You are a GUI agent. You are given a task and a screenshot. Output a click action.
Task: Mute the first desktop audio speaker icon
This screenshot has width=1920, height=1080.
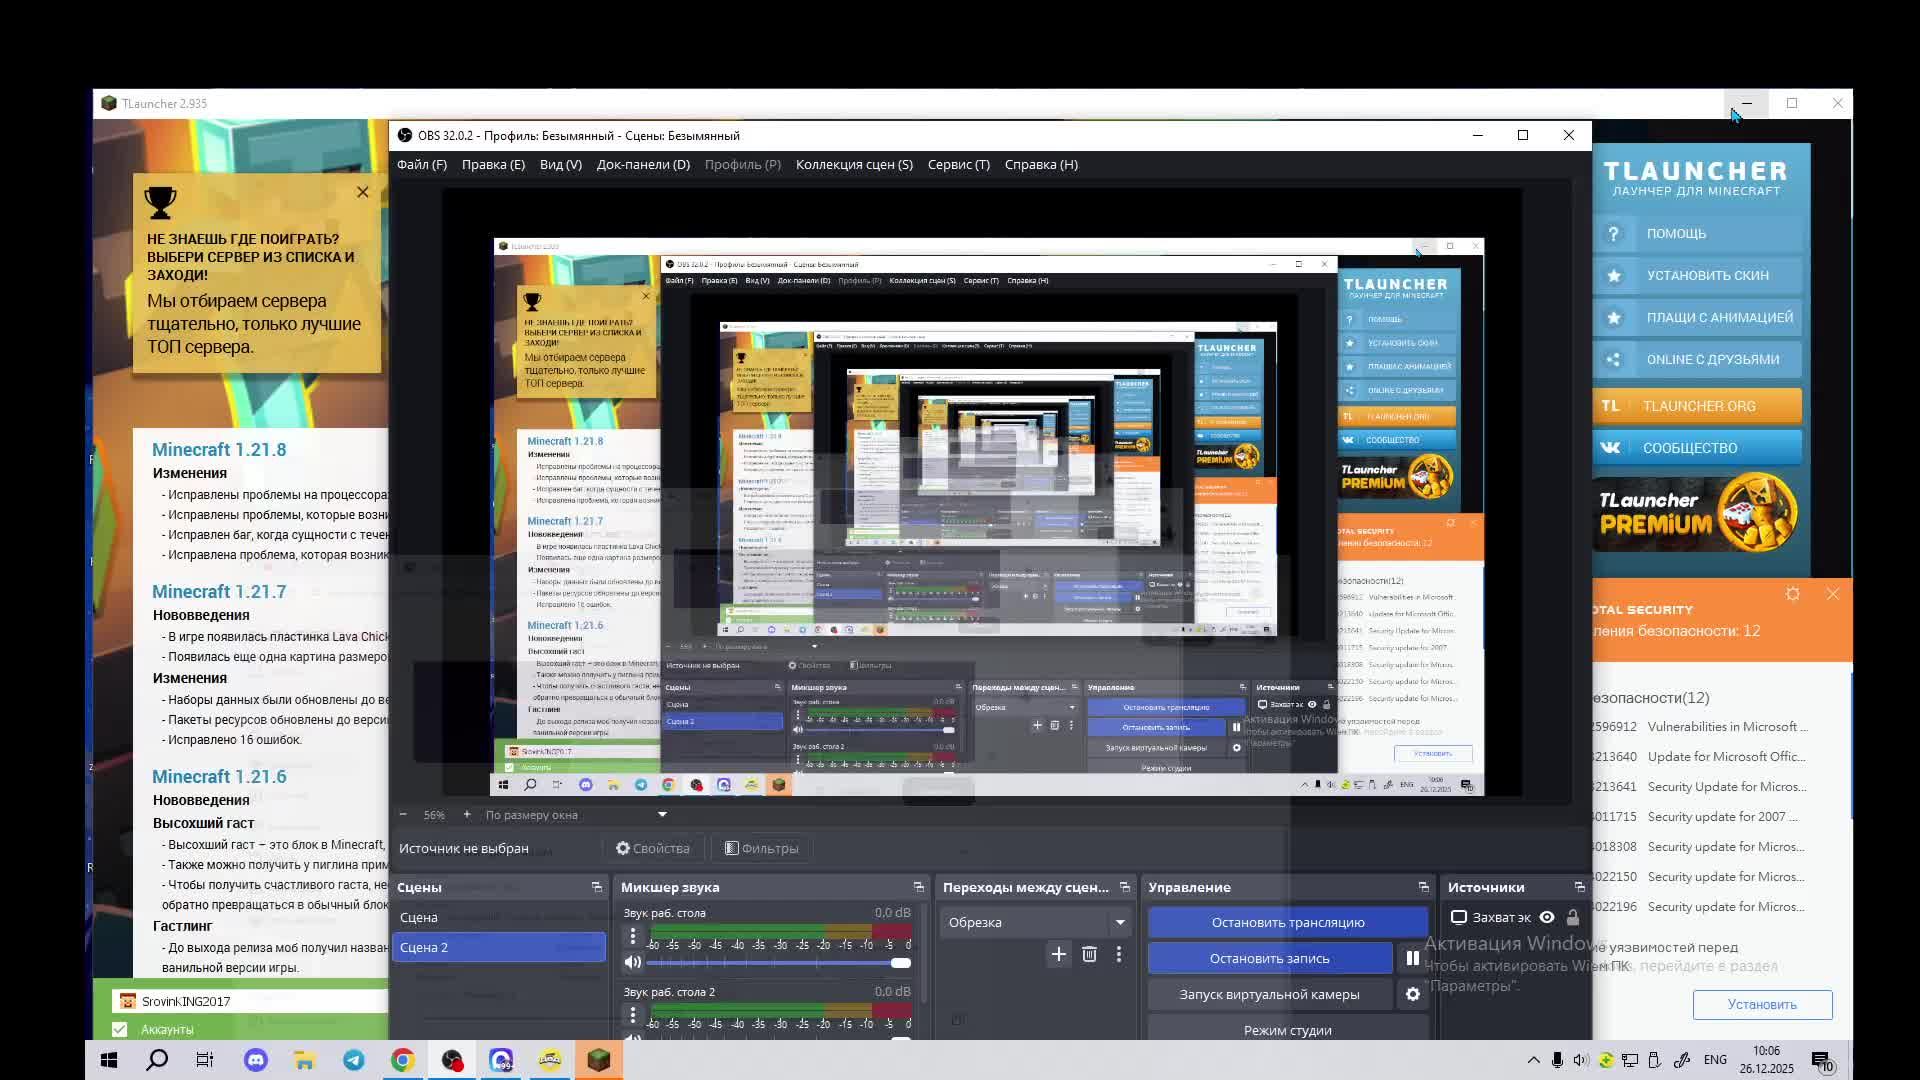pos(632,962)
